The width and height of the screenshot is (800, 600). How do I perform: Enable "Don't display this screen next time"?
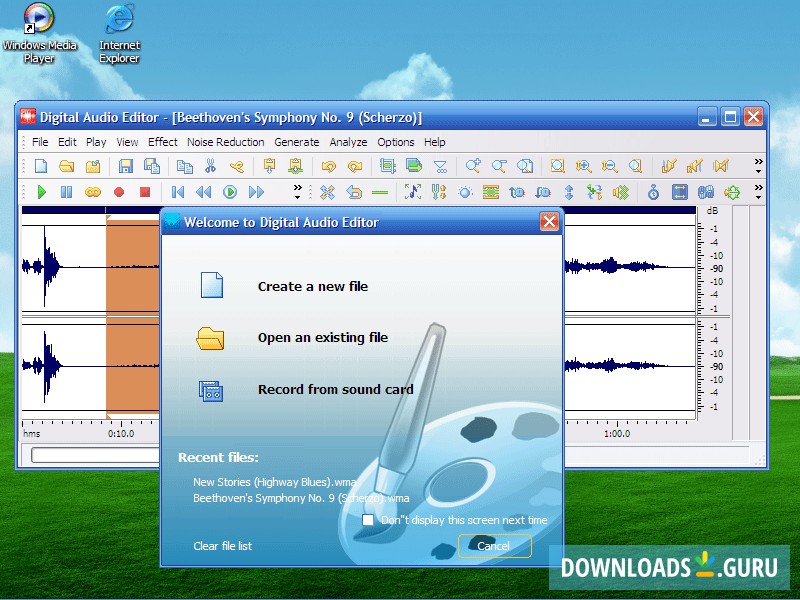pyautogui.click(x=368, y=520)
